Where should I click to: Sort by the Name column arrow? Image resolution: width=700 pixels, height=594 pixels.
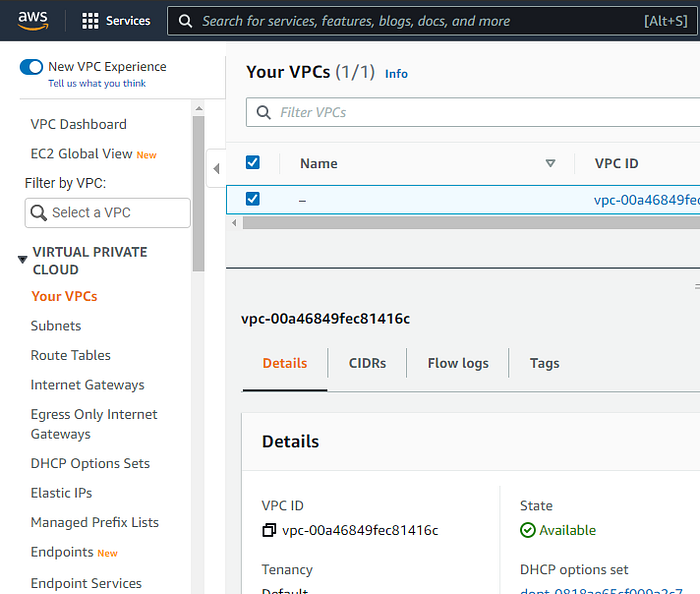click(x=550, y=163)
